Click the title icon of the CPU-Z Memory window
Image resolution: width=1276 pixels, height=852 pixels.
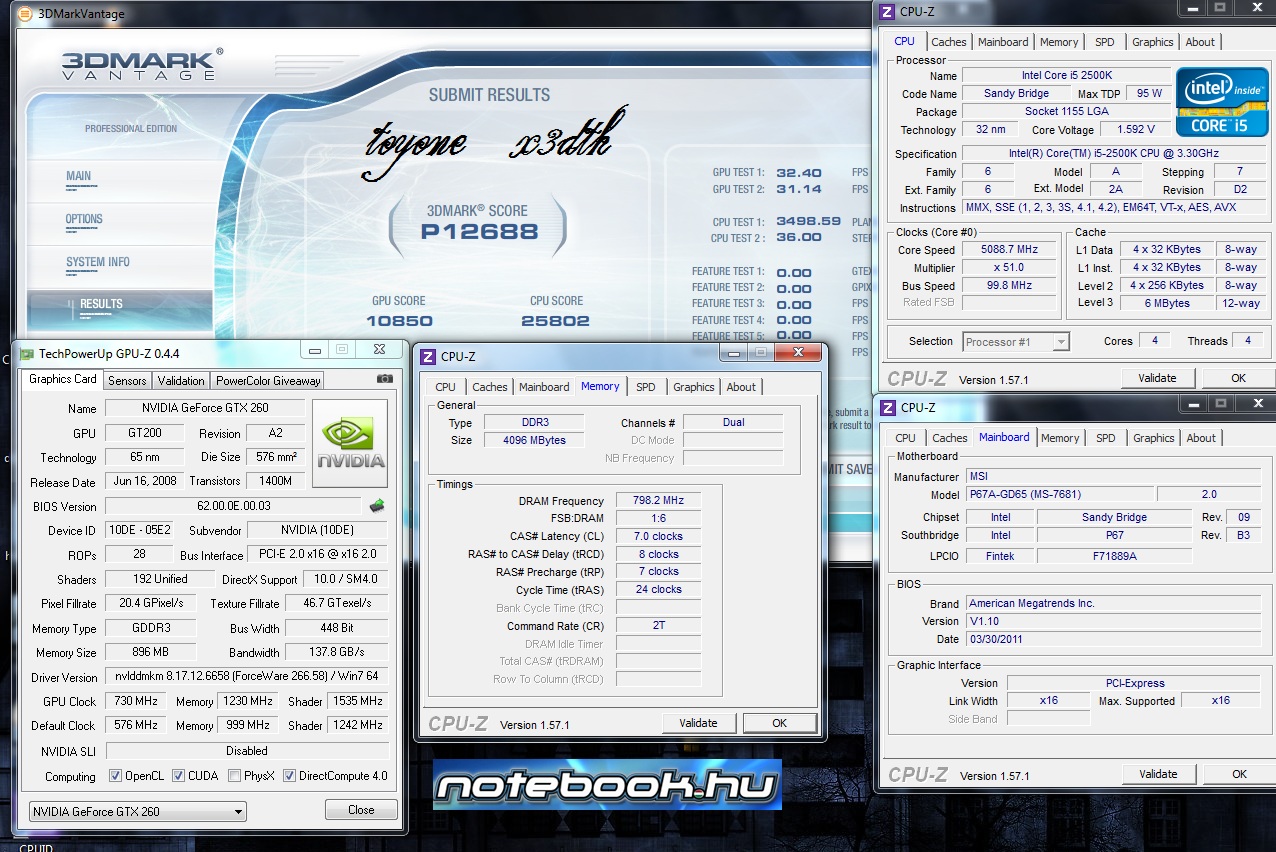click(428, 357)
